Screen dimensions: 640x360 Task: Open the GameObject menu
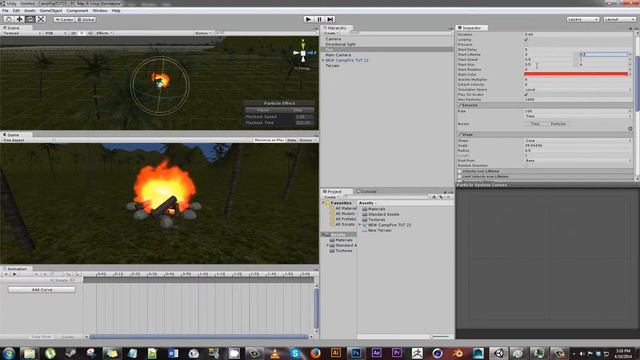(x=51, y=11)
